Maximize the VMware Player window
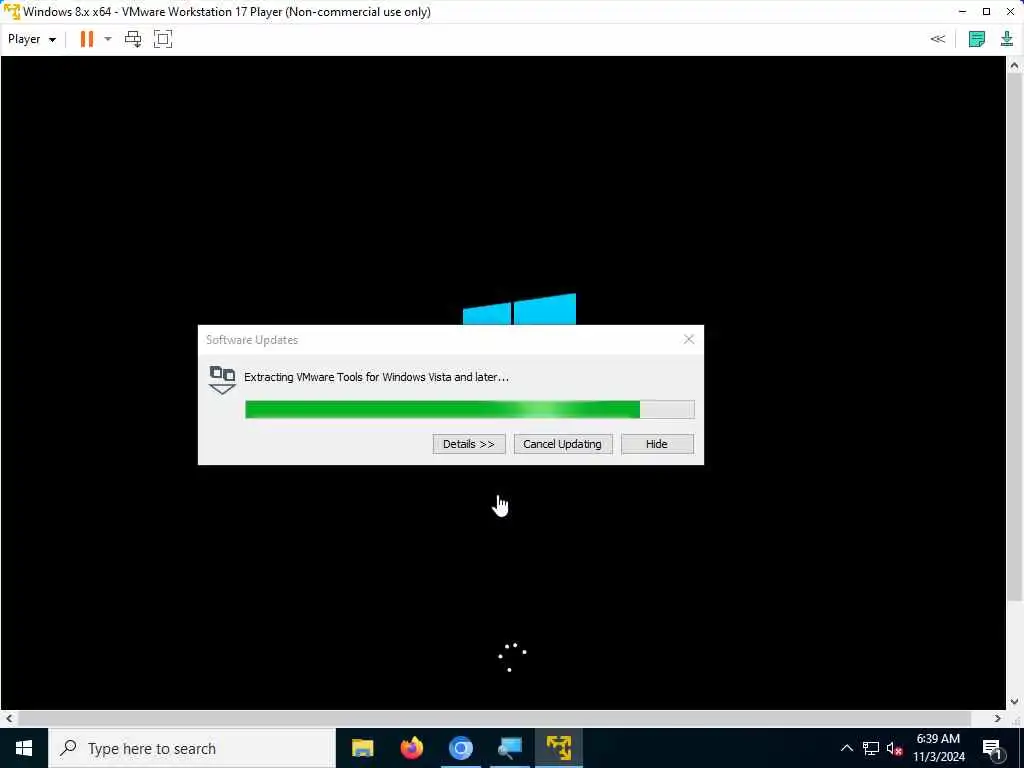Image resolution: width=1024 pixels, height=768 pixels. pyautogui.click(x=986, y=12)
